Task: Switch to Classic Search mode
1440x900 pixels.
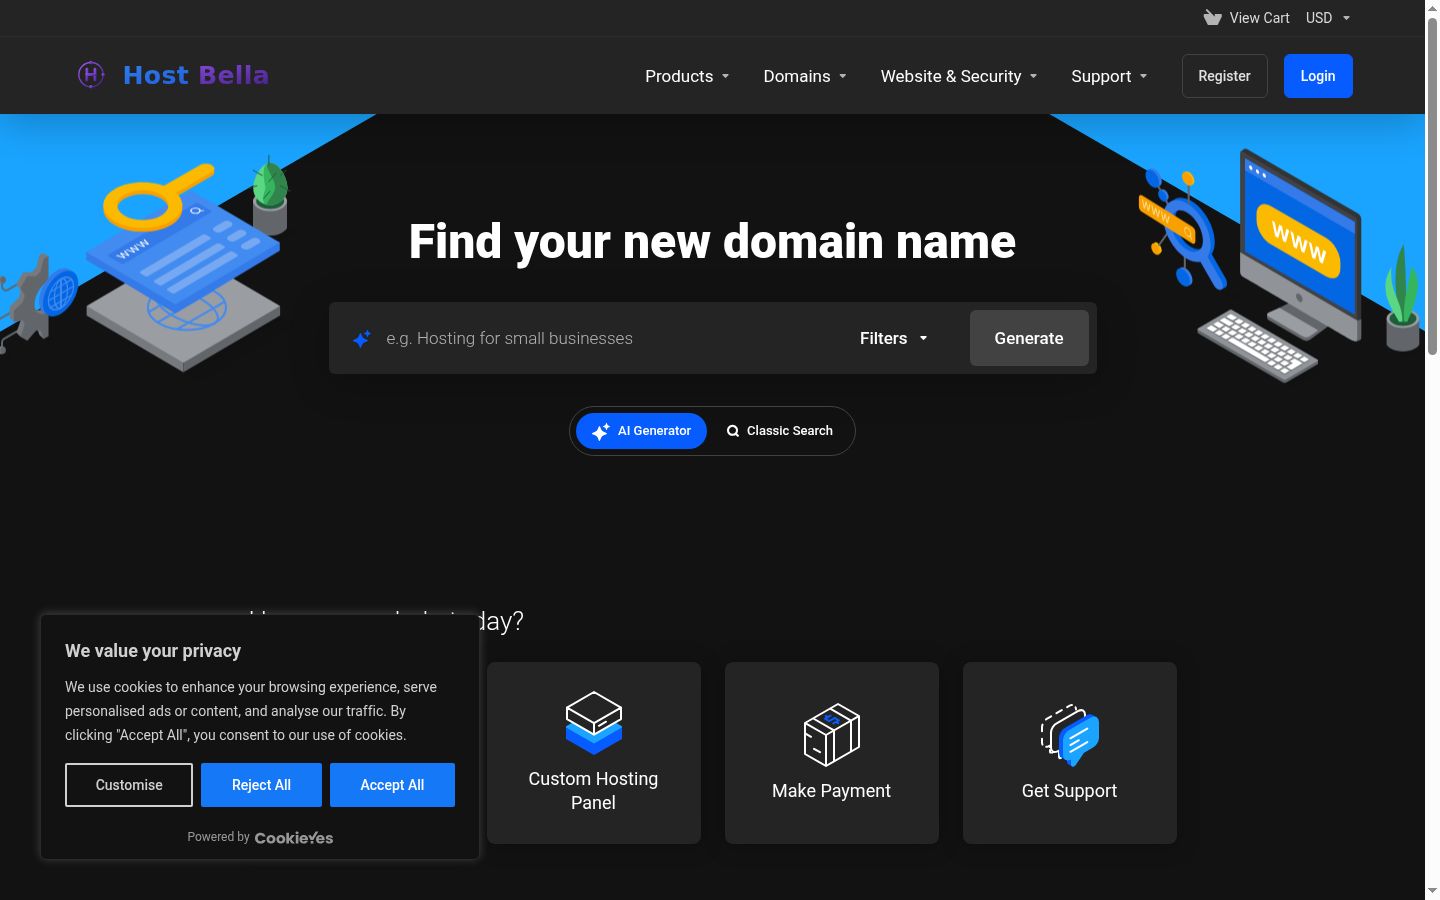Action: click(x=780, y=431)
